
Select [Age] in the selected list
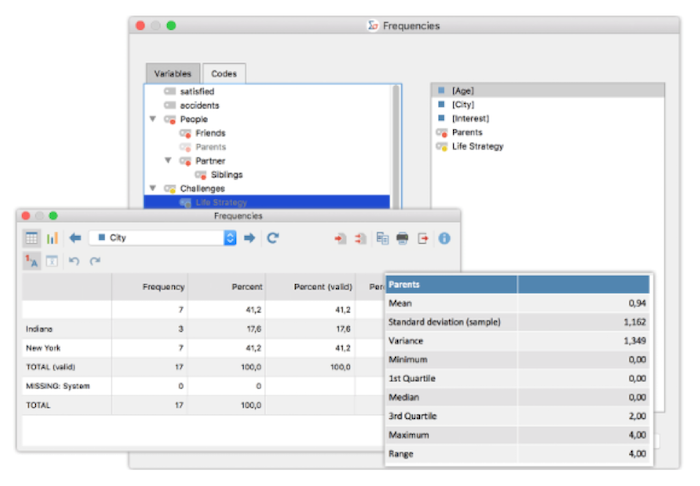click(x=462, y=90)
